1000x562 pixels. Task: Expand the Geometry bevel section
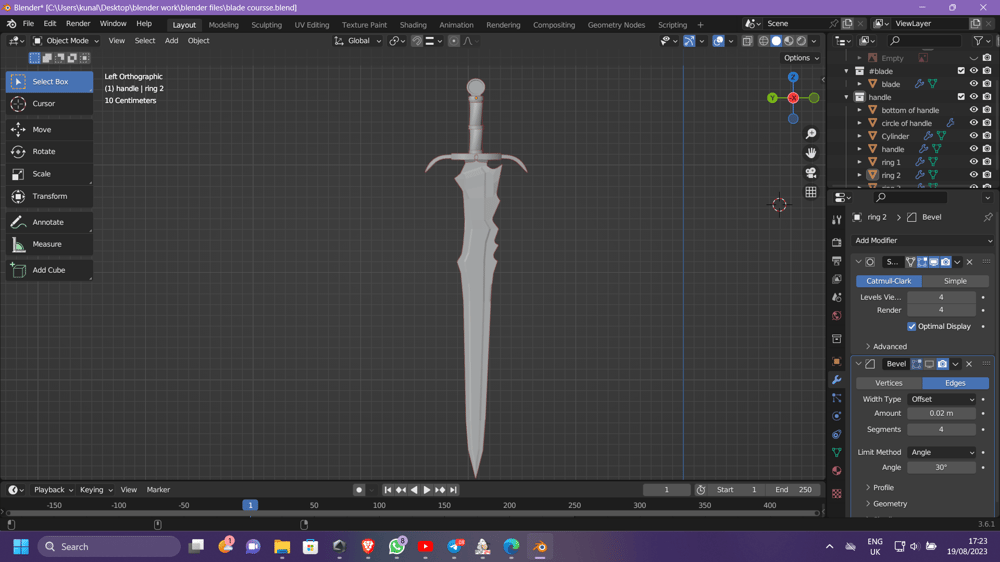coord(886,504)
